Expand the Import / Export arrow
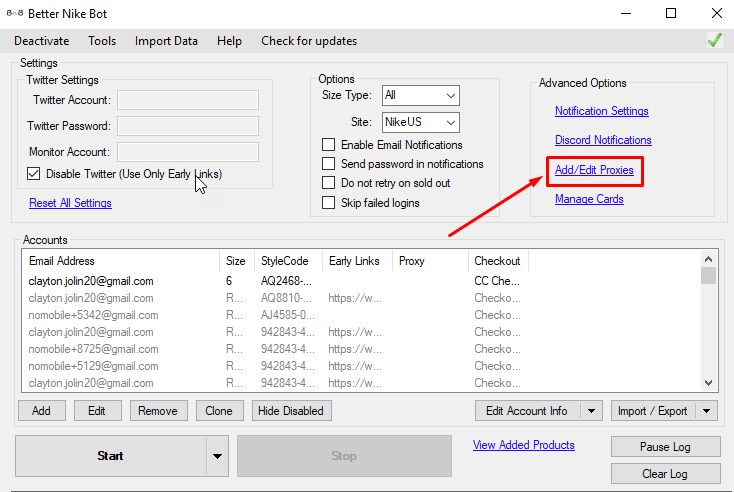 707,411
